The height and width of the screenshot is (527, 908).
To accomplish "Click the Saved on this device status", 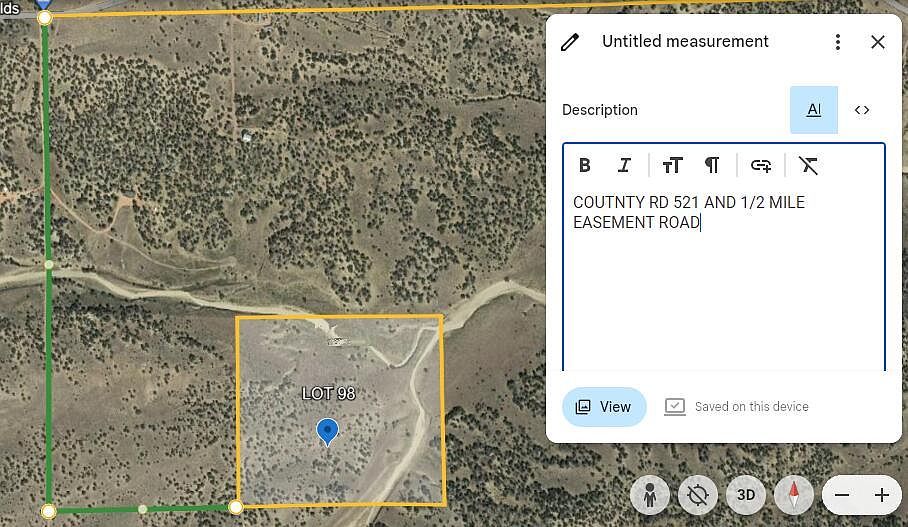I will [737, 407].
